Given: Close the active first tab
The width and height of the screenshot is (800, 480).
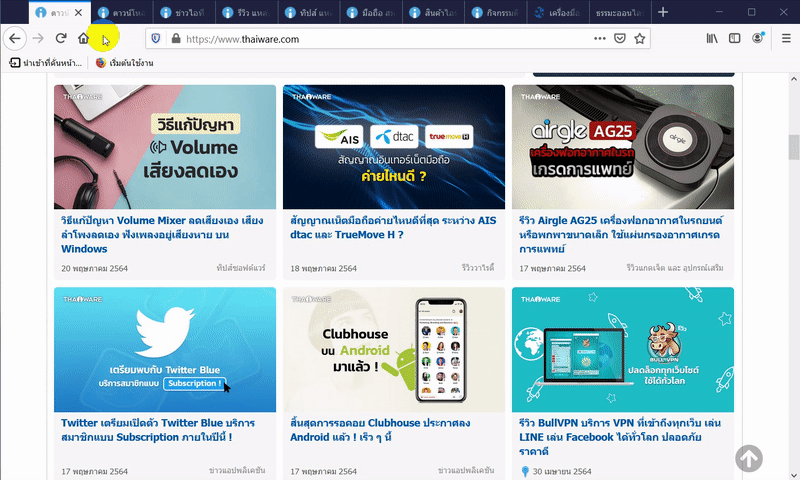Looking at the screenshot, I should [78, 13].
